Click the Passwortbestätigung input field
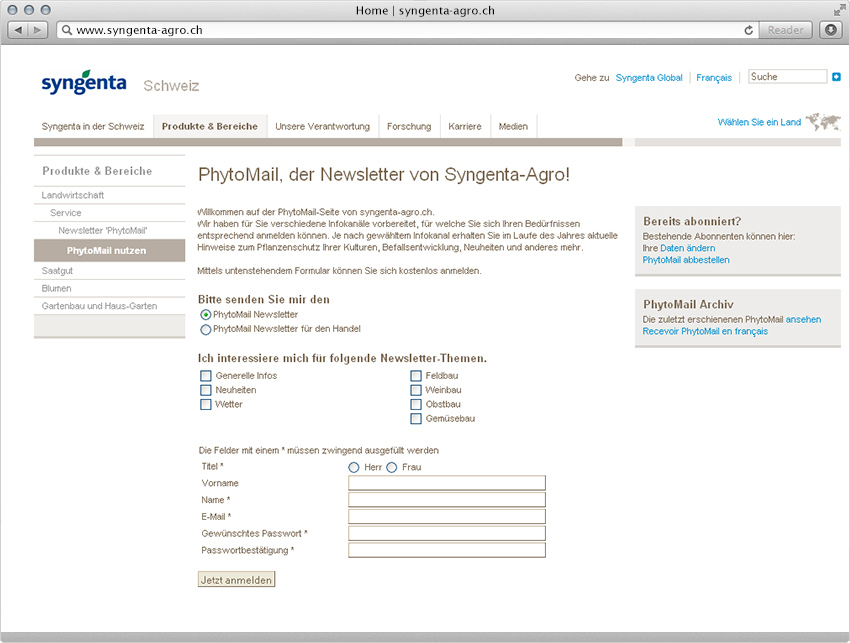 [447, 550]
